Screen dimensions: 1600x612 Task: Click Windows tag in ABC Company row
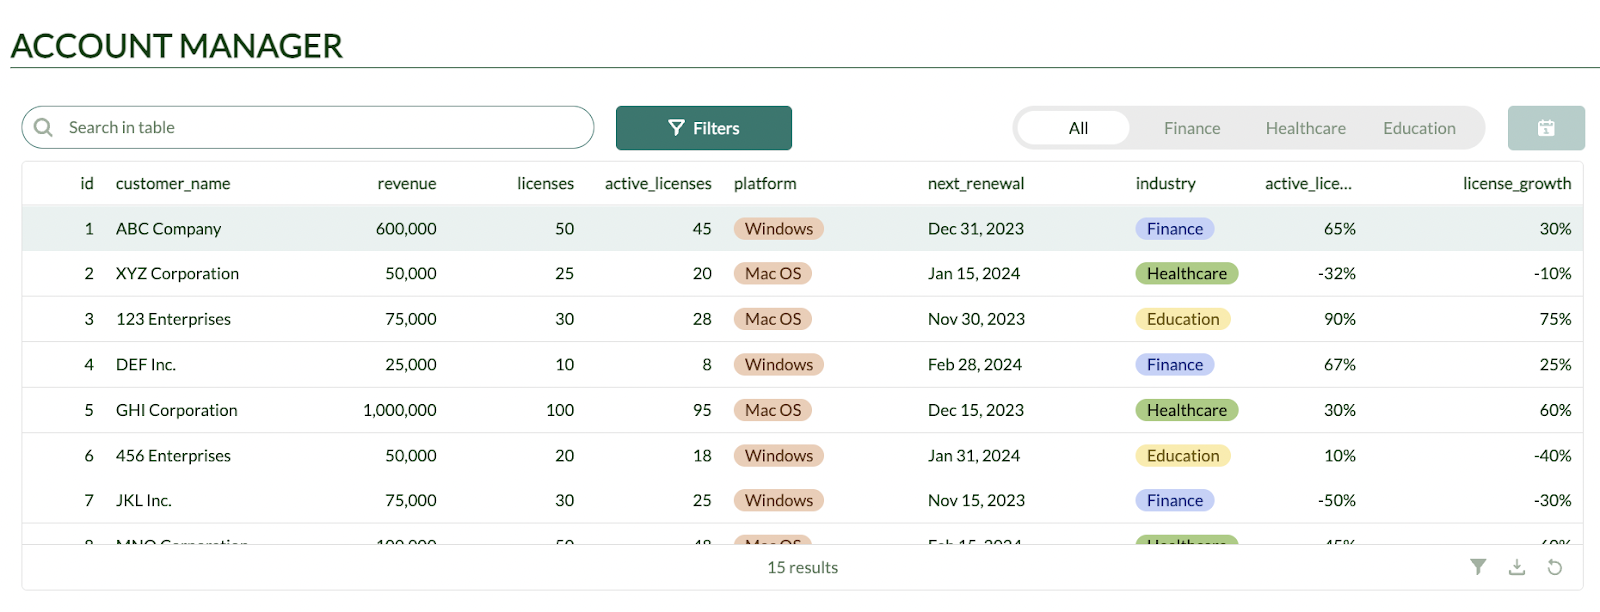779,229
